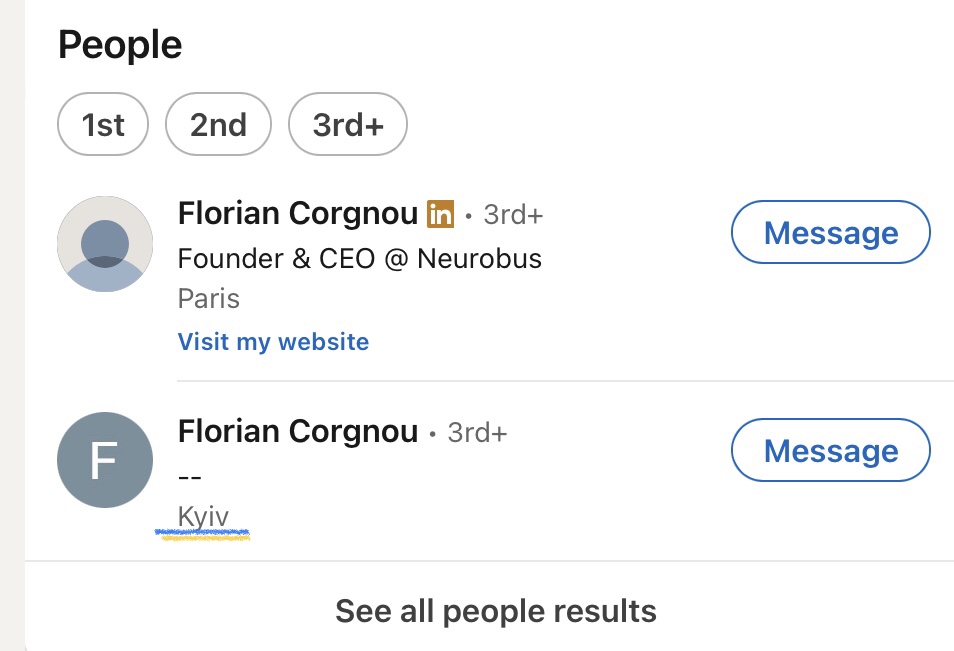Image resolution: width=954 pixels, height=651 pixels.
Task: Enable the 3rd+ connection filter pill
Action: pos(347,125)
